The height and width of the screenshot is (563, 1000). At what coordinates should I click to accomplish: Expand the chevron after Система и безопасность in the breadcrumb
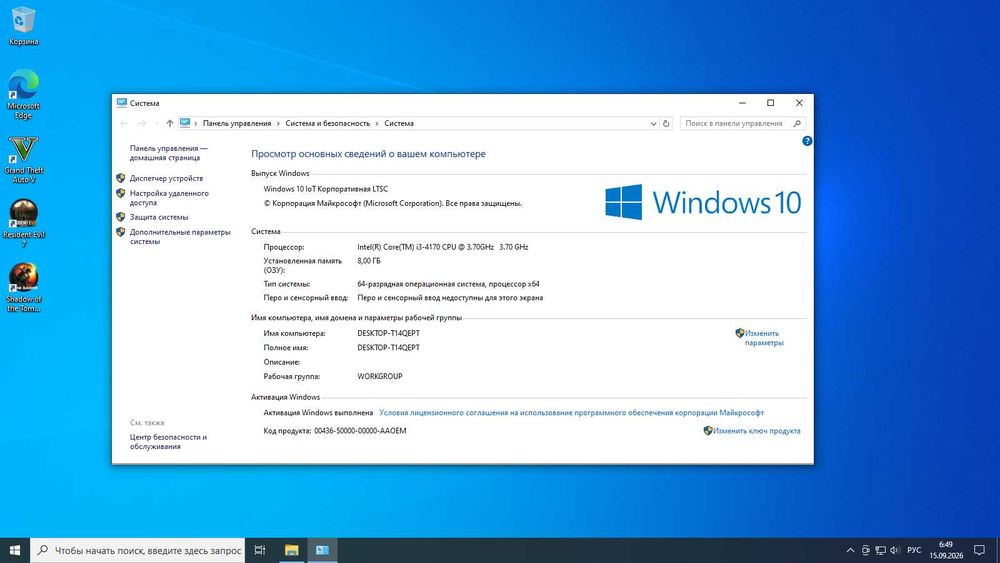(377, 123)
